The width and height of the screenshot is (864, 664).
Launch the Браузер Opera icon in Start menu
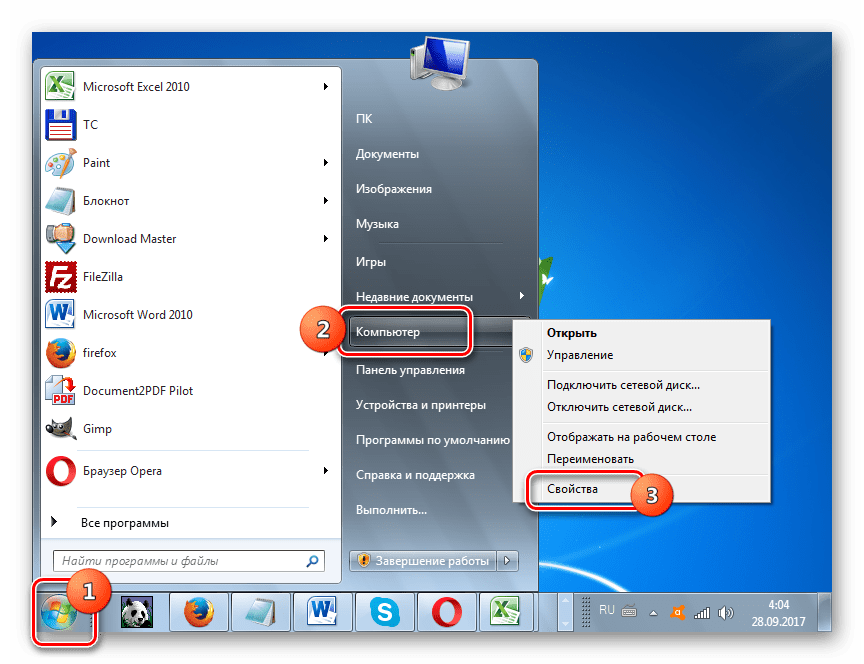(61, 471)
